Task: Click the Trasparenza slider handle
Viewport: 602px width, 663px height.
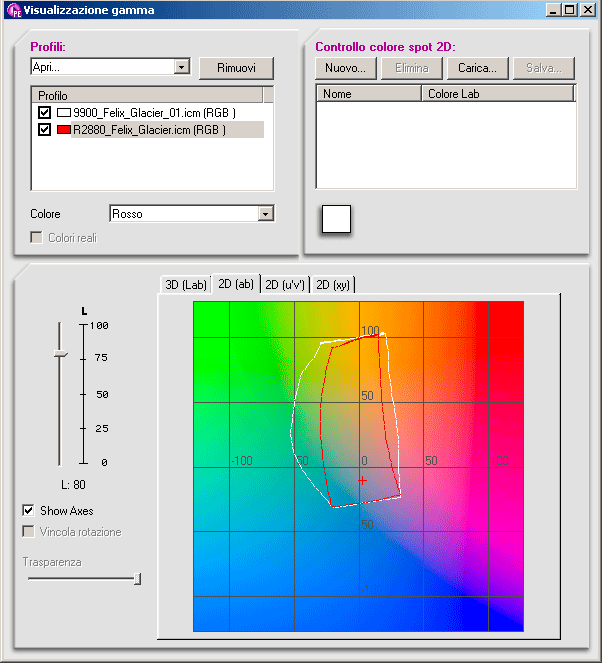Action: [x=137, y=579]
